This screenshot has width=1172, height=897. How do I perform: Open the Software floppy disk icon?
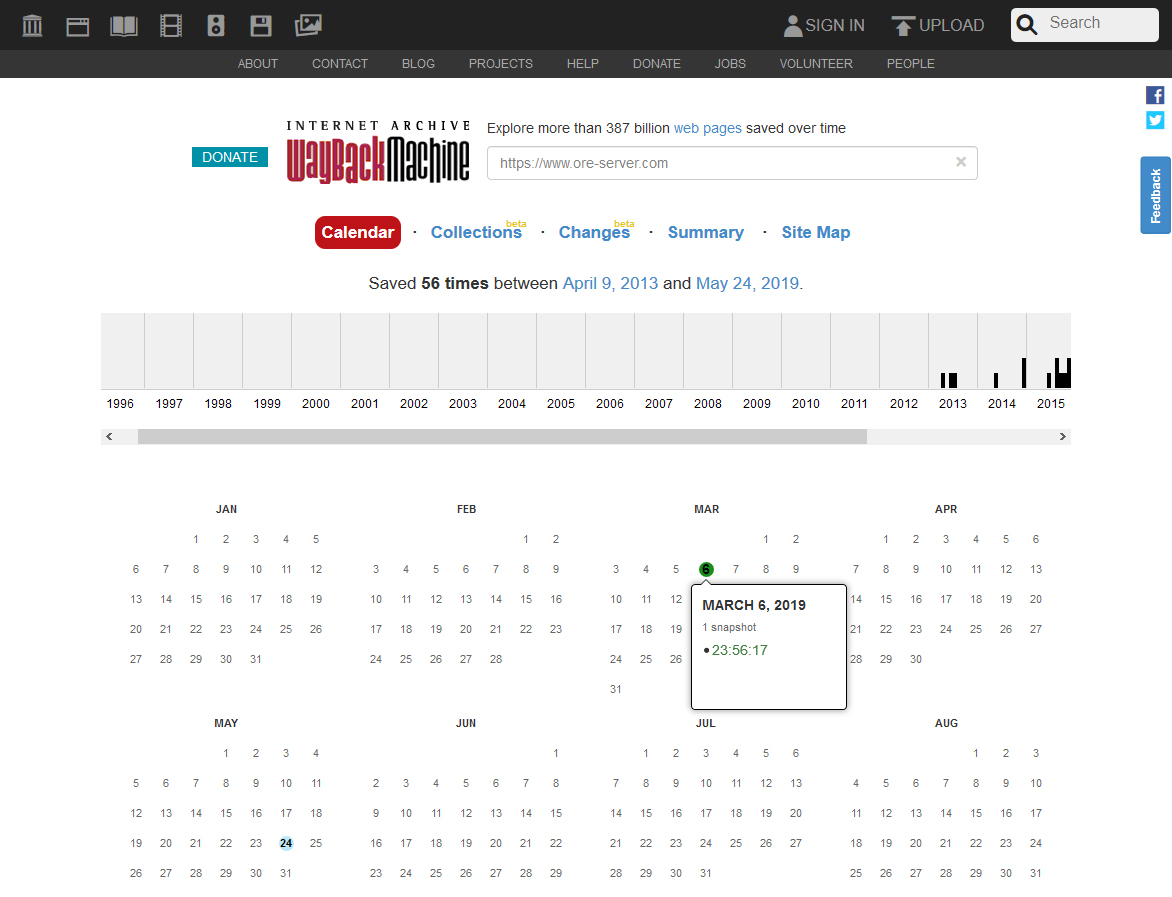pyautogui.click(x=261, y=26)
